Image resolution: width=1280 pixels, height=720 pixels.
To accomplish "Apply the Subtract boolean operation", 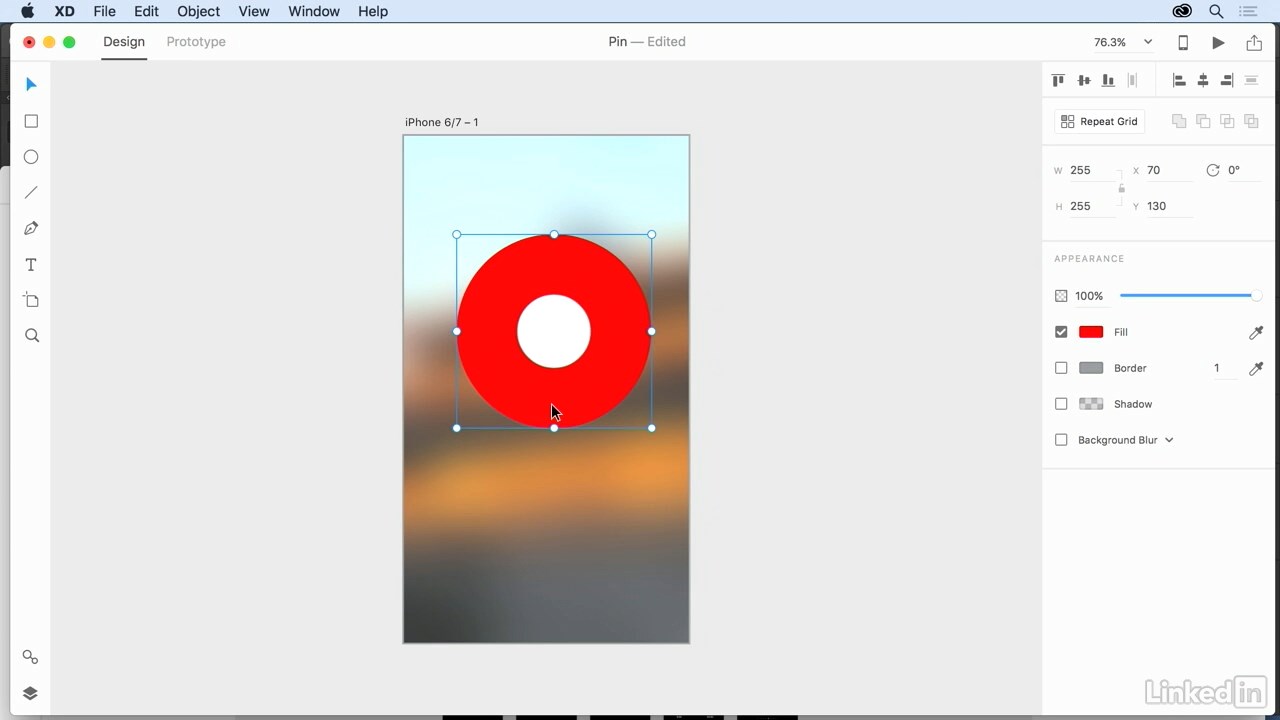I will click(x=1203, y=121).
